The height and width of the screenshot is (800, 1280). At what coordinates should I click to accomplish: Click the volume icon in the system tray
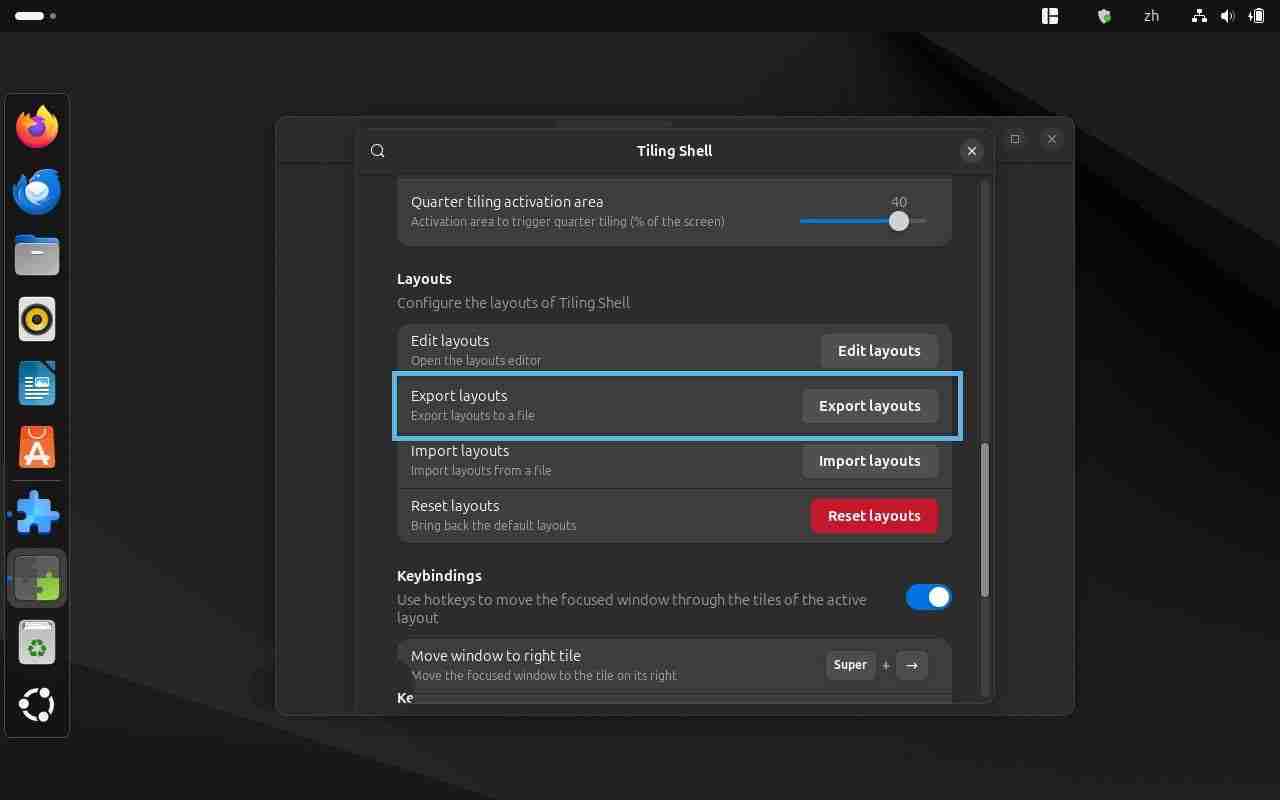1227,16
